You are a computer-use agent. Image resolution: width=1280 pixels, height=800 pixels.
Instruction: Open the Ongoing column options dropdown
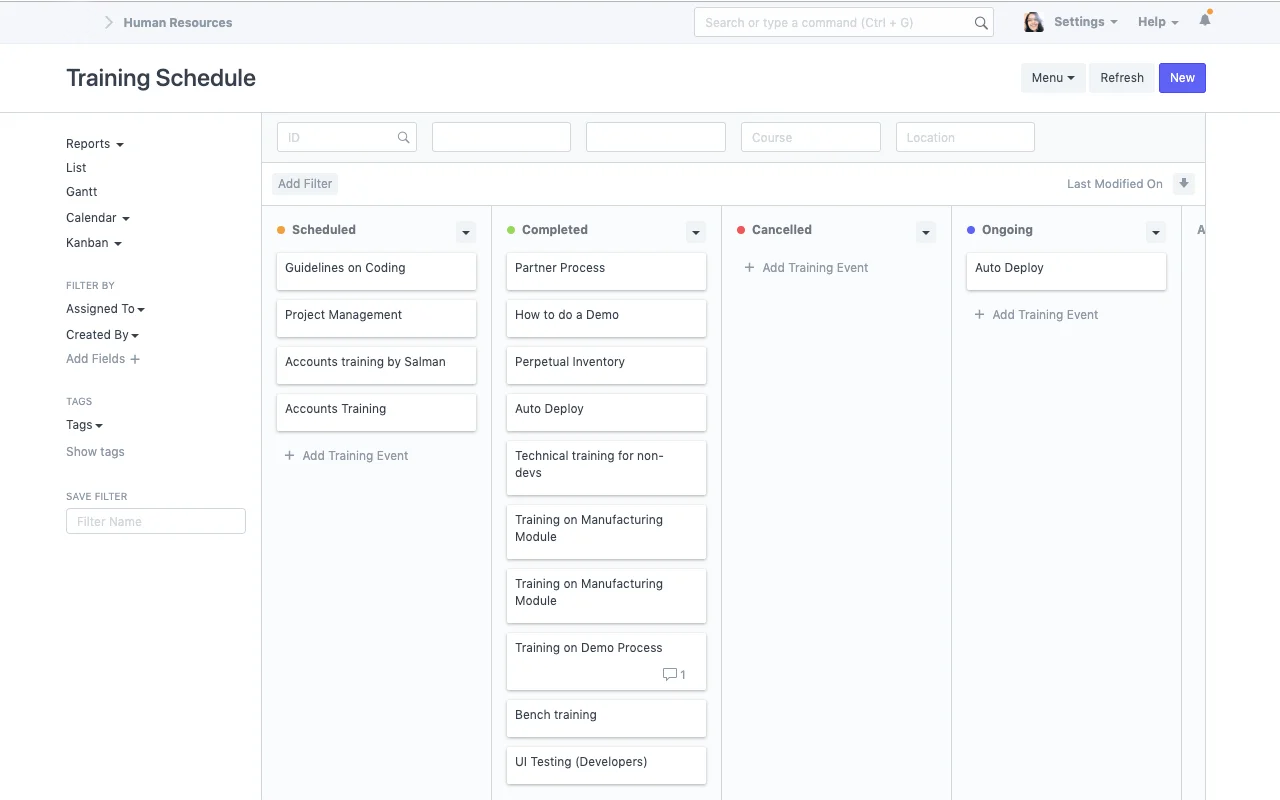[x=1155, y=232]
